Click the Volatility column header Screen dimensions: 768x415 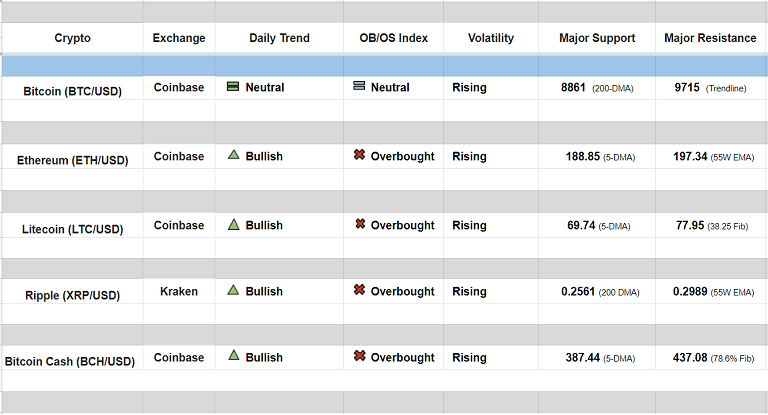tap(491, 38)
